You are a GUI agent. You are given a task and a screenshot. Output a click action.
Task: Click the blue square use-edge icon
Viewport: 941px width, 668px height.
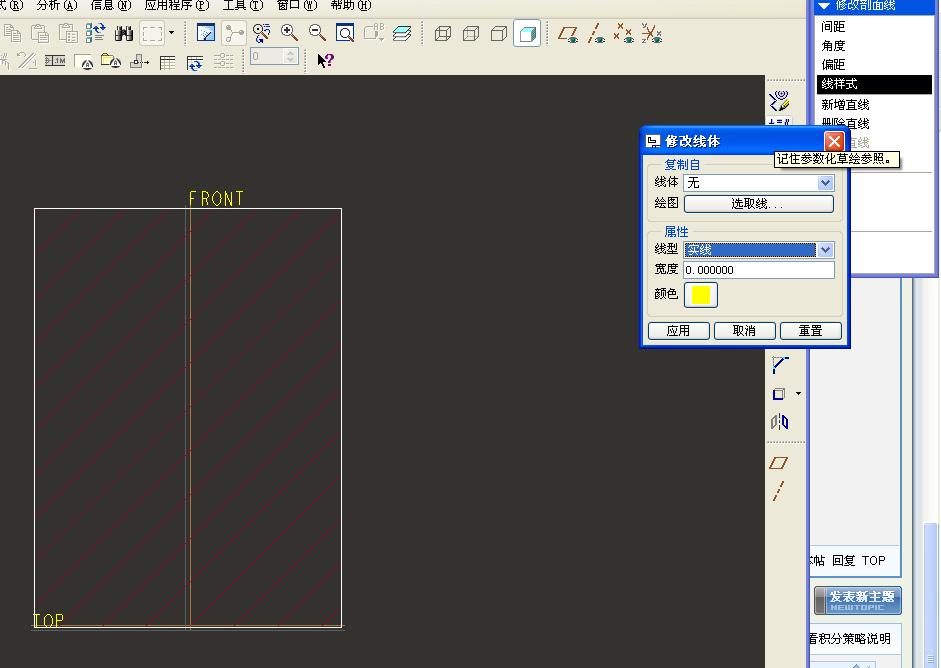pos(779,394)
